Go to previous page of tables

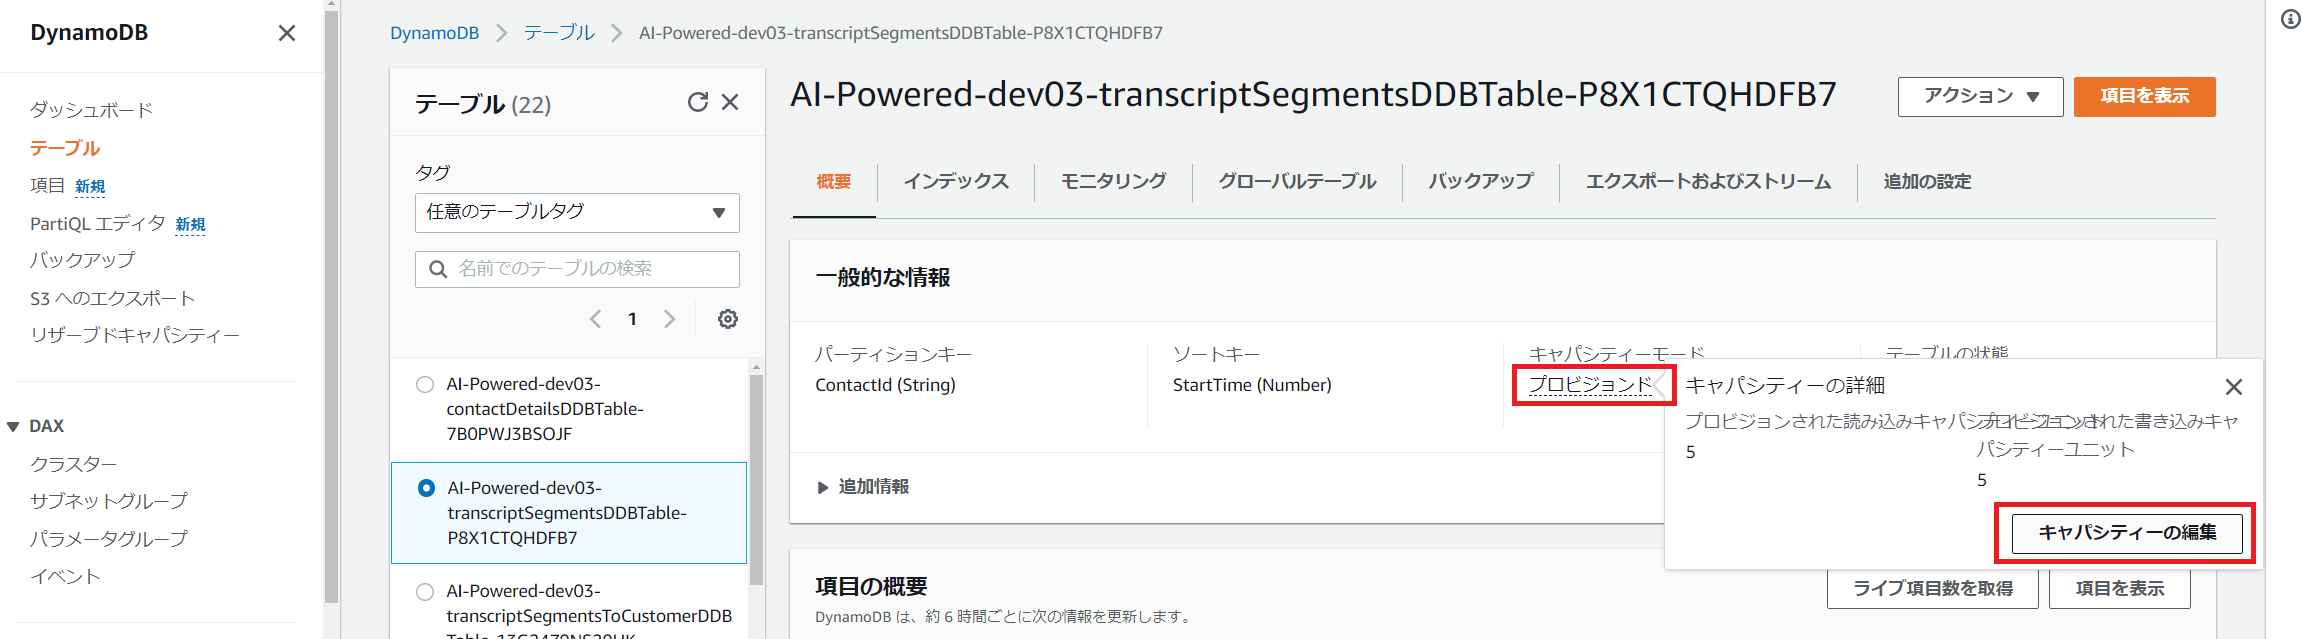[x=596, y=319]
